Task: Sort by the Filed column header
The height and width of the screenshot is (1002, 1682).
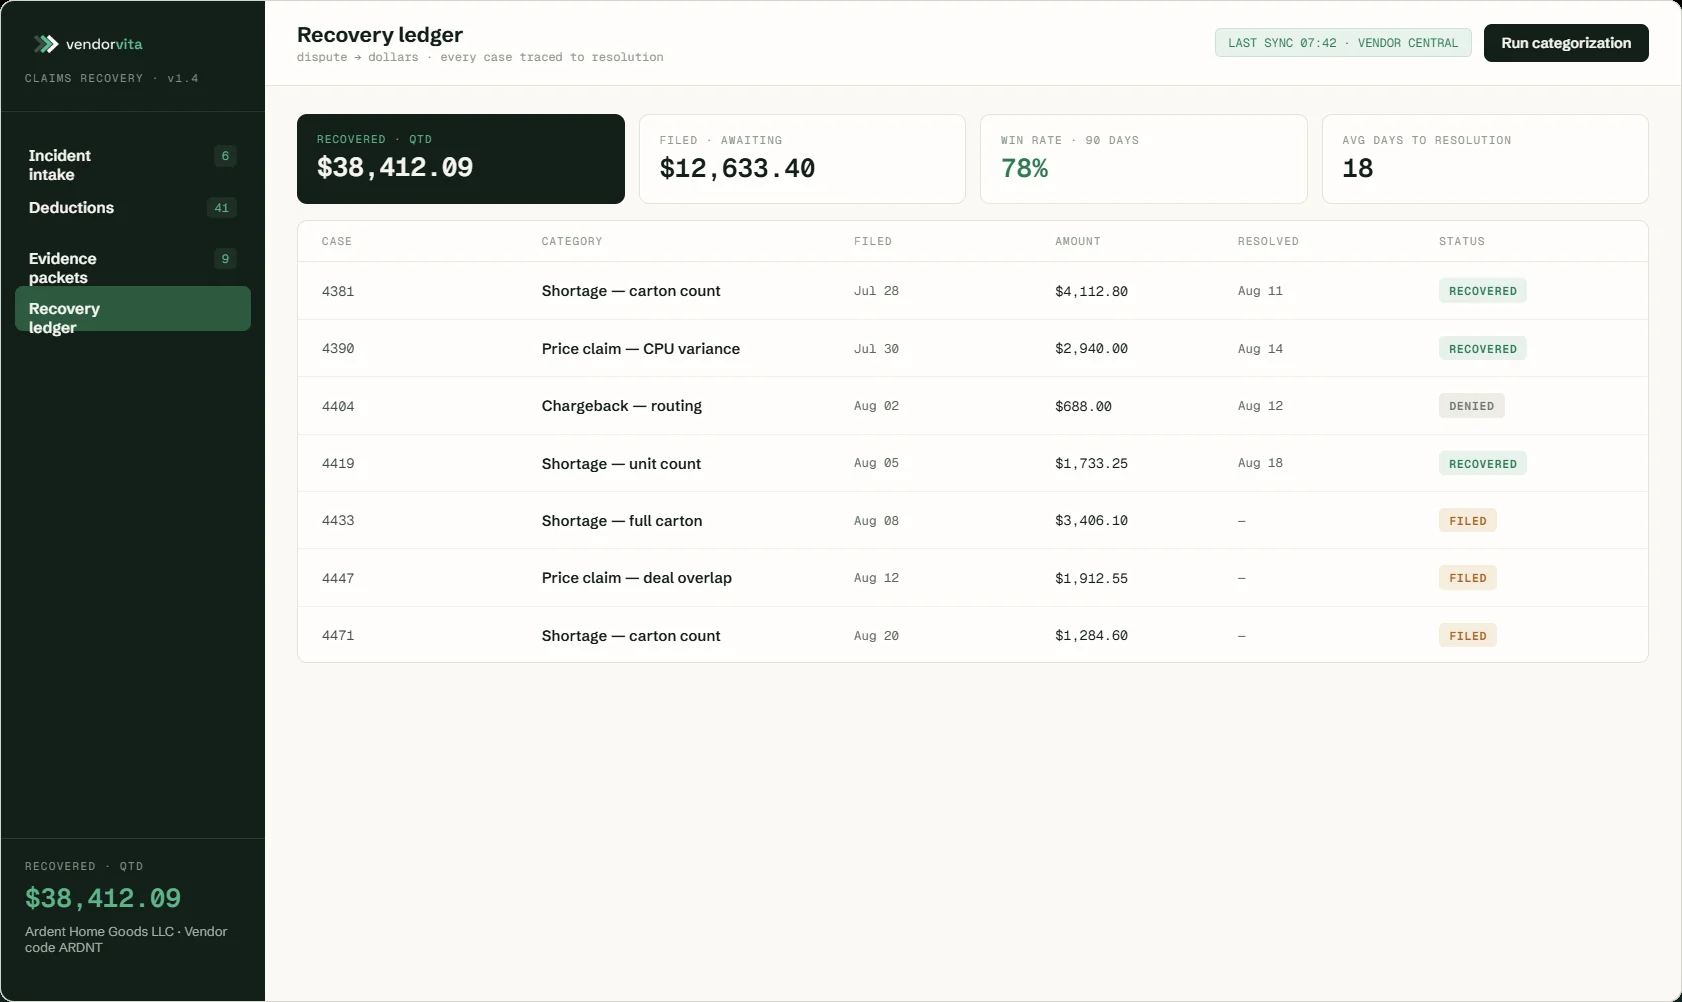Action: tap(873, 242)
